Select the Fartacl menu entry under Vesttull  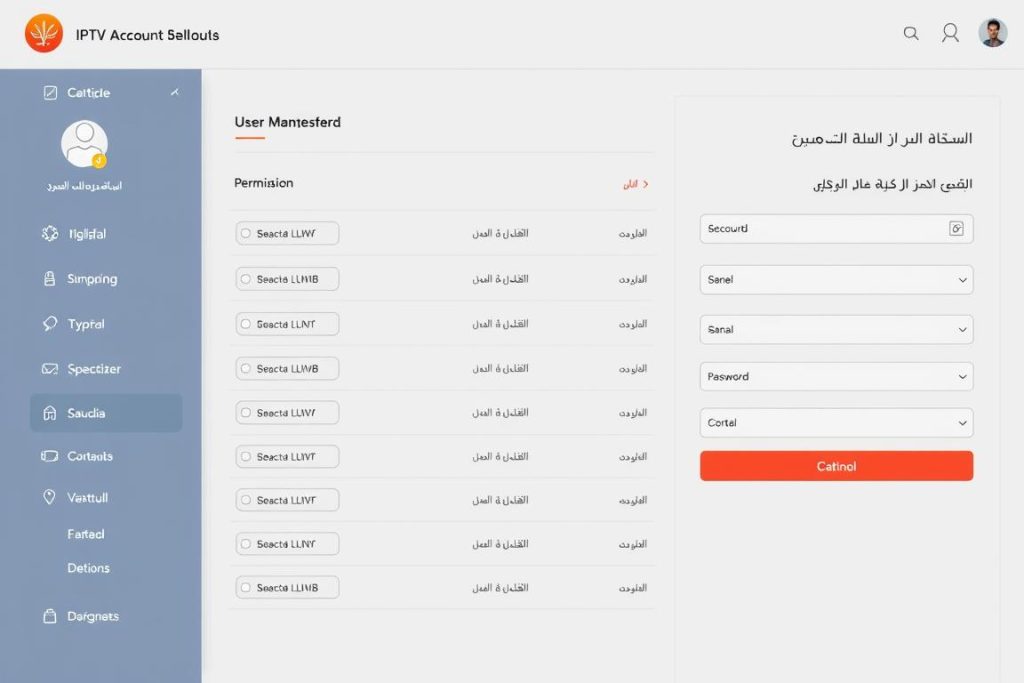(x=86, y=534)
